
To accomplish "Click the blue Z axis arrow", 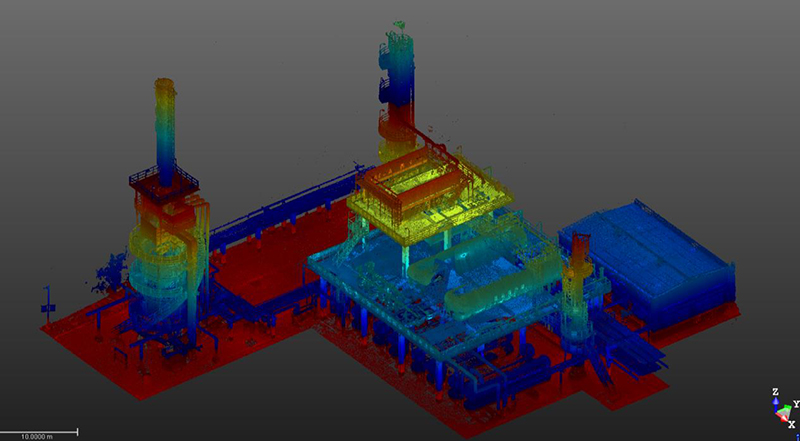I will [x=775, y=398].
